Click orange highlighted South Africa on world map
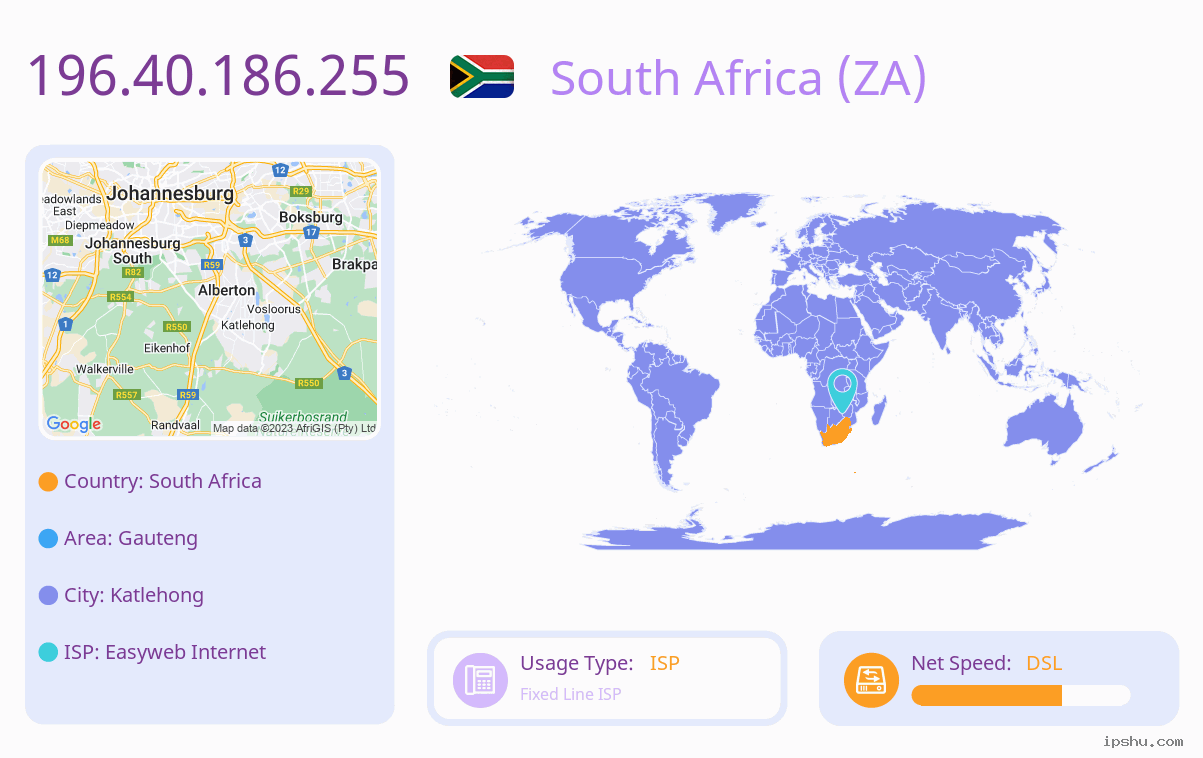The image size is (1203, 758). coord(836,434)
